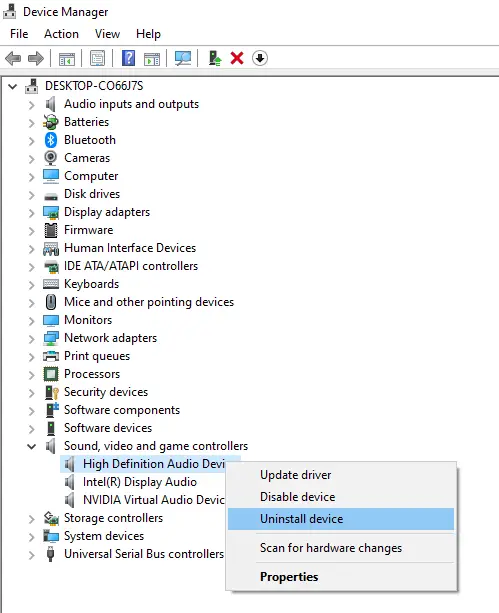Screen dimensions: 499x613
Task: Open the Action menu
Action: (x=61, y=34)
